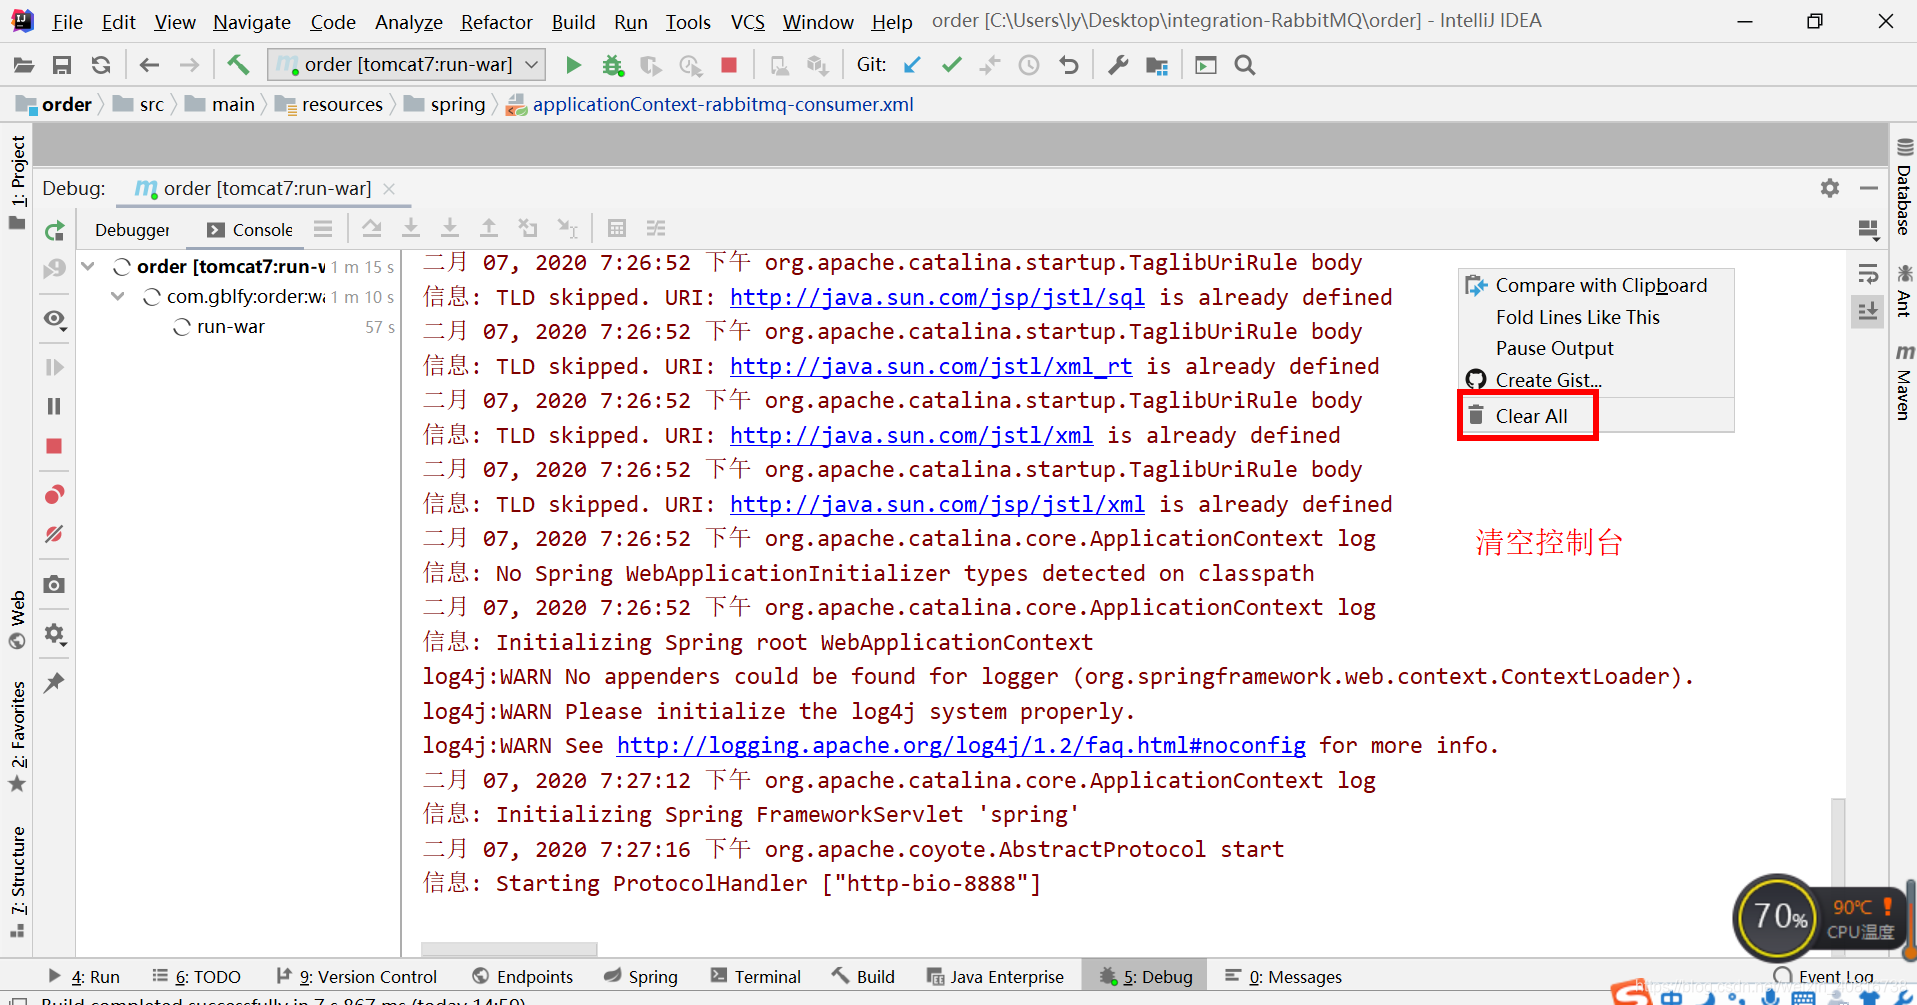1917x1005 pixels.
Task: Choose Compare with Clipboard menu entry
Action: [x=1601, y=285]
